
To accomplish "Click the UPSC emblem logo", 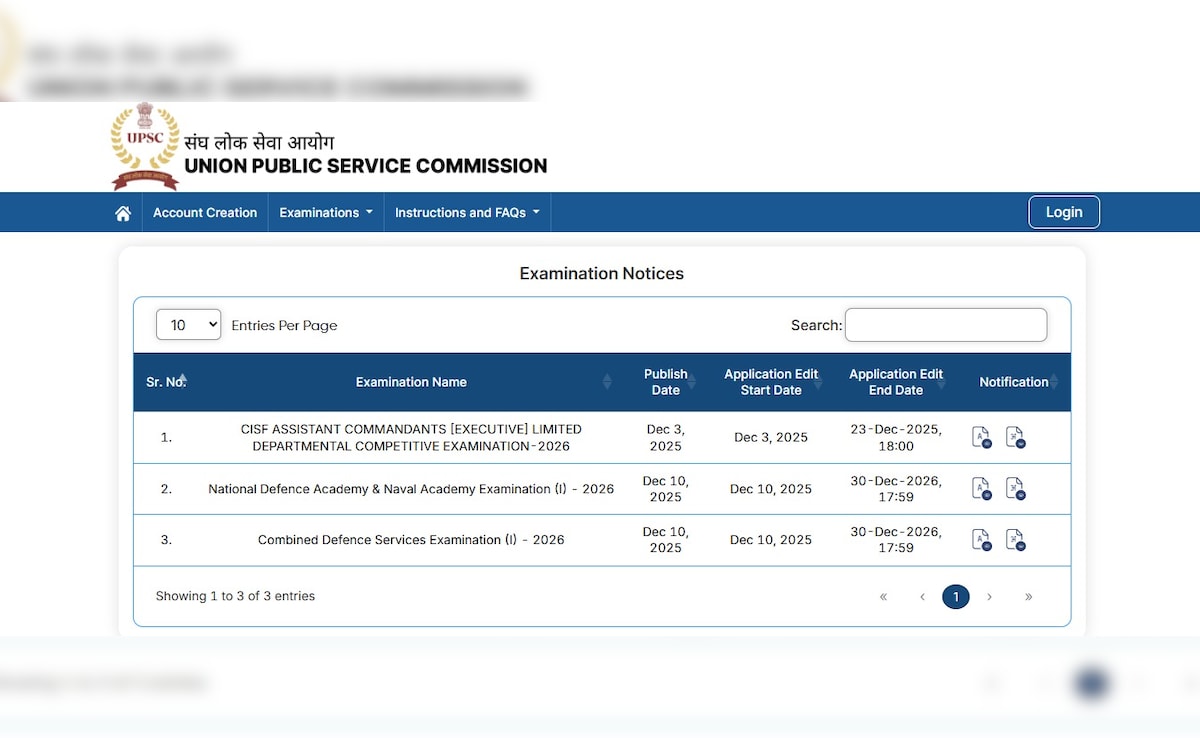I will click(x=145, y=146).
